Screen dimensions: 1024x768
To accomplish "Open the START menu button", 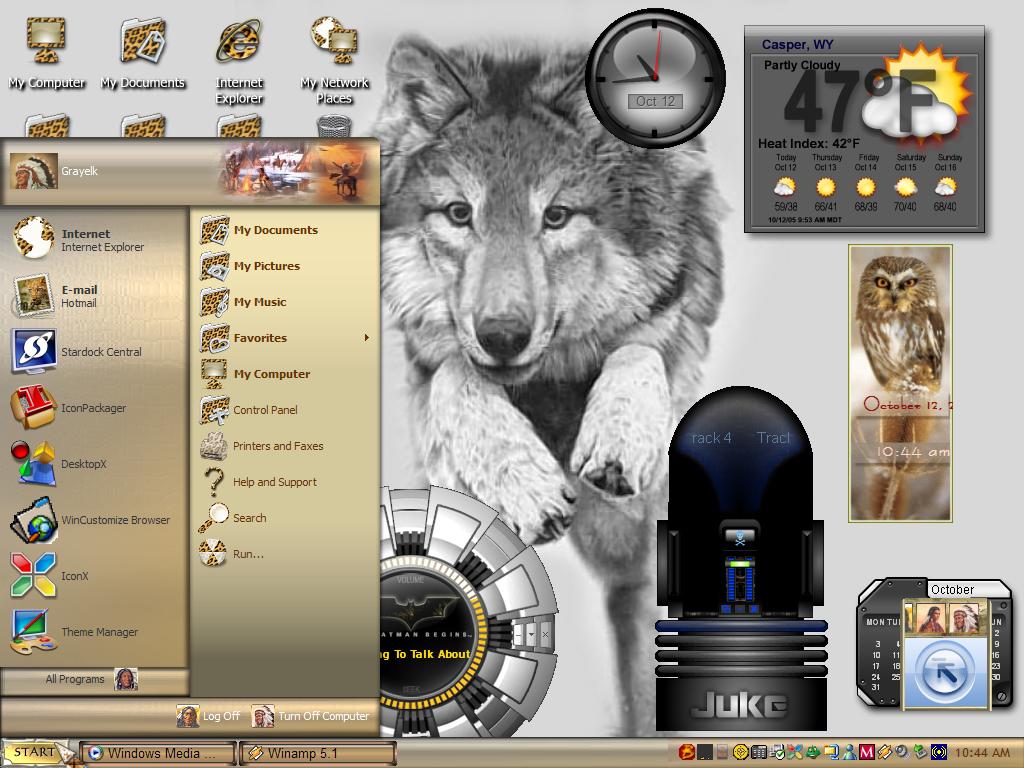I will (x=36, y=752).
